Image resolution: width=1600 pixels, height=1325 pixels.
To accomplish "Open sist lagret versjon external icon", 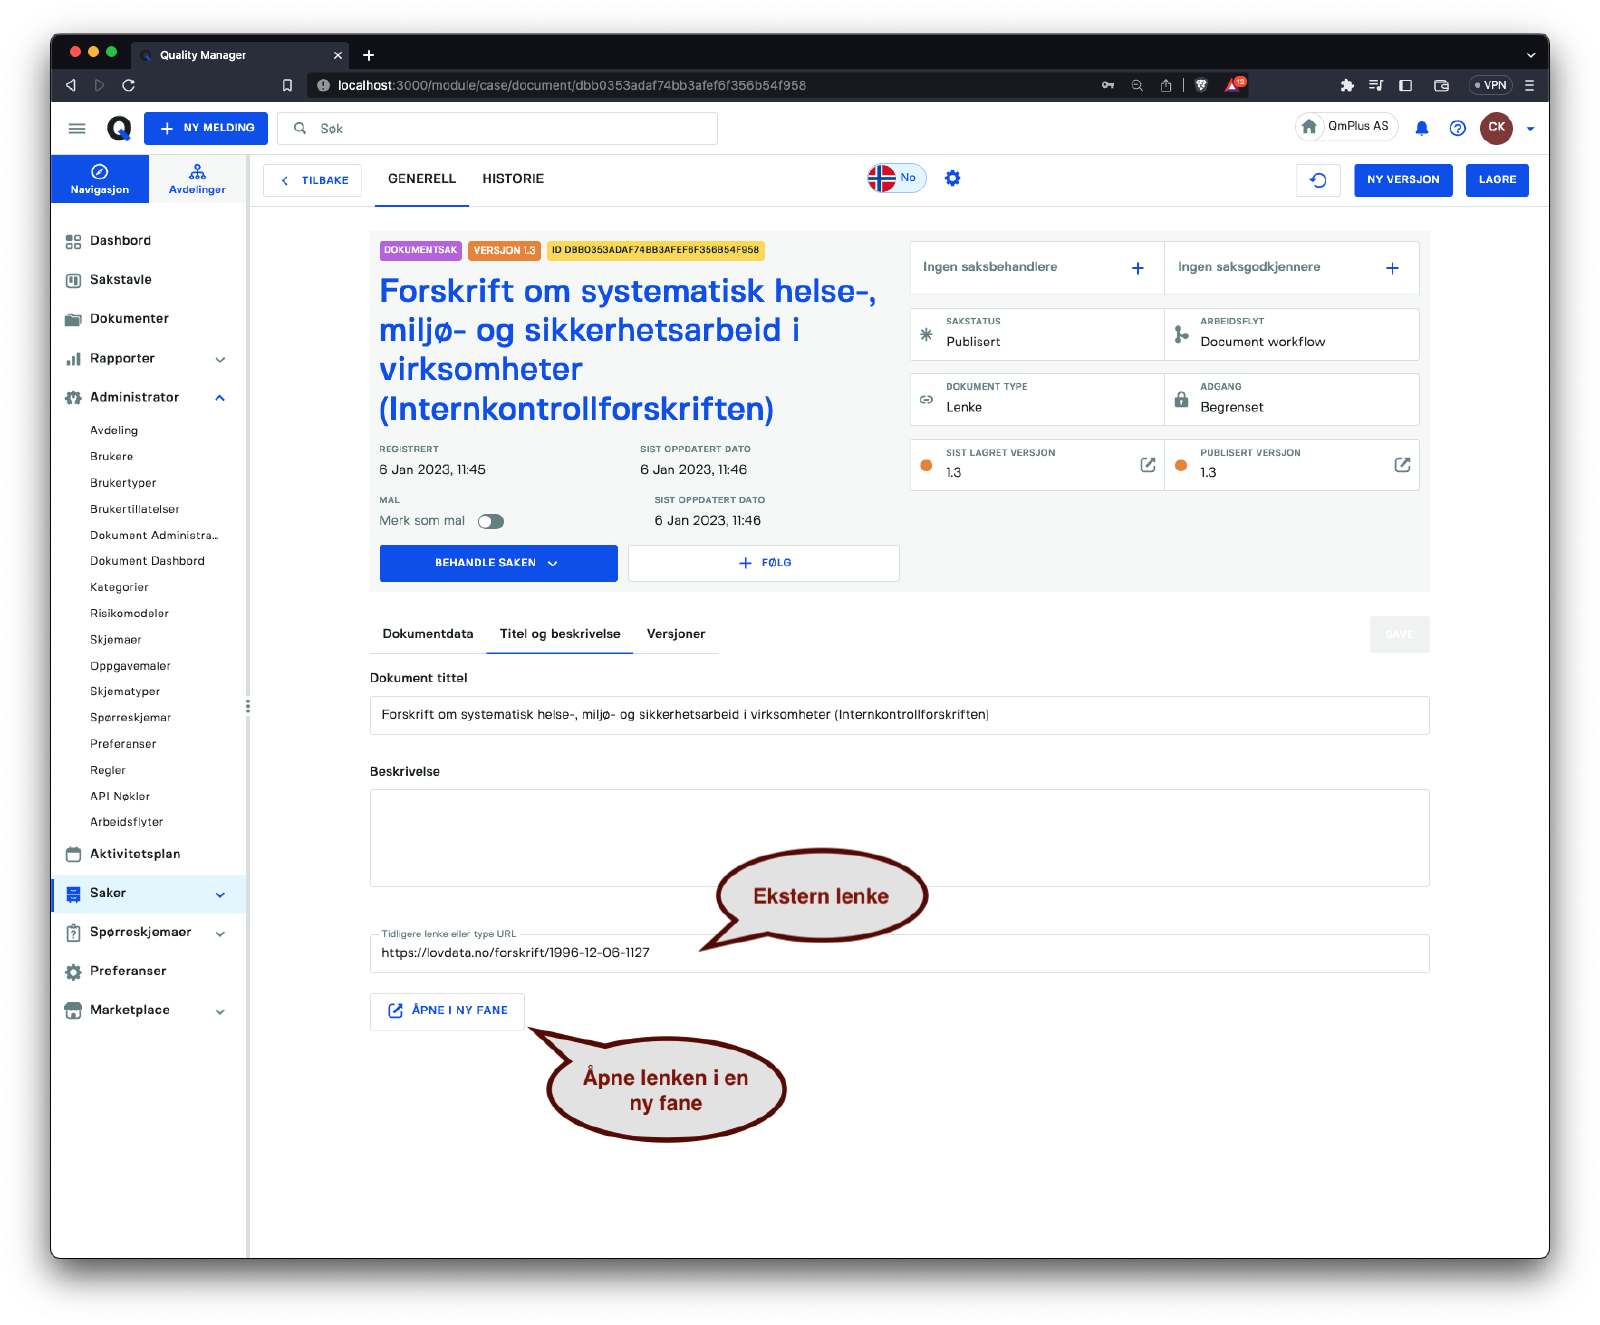I will (x=1147, y=465).
